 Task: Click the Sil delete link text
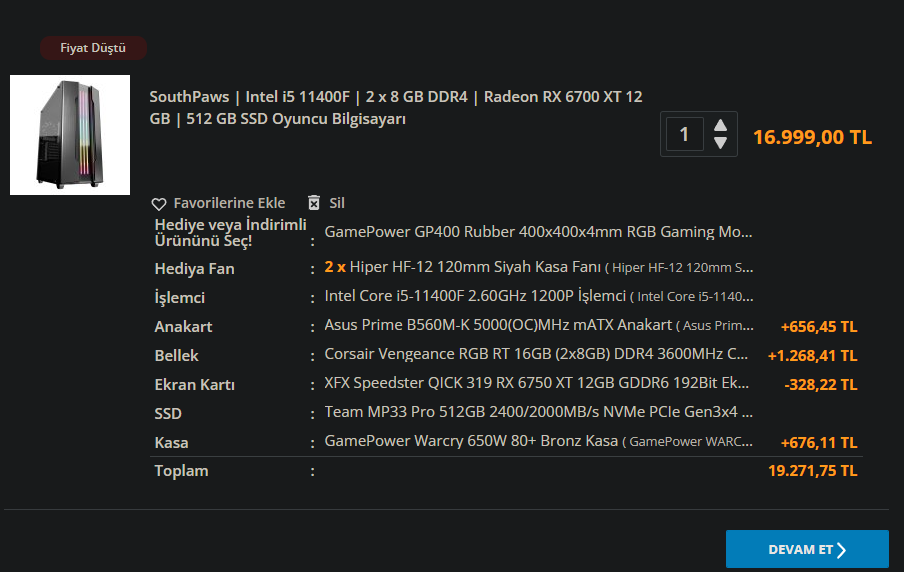click(x=337, y=203)
